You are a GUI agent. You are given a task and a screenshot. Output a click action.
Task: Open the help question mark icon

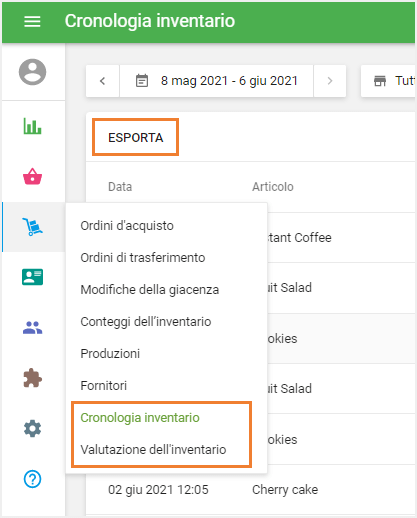[32, 479]
